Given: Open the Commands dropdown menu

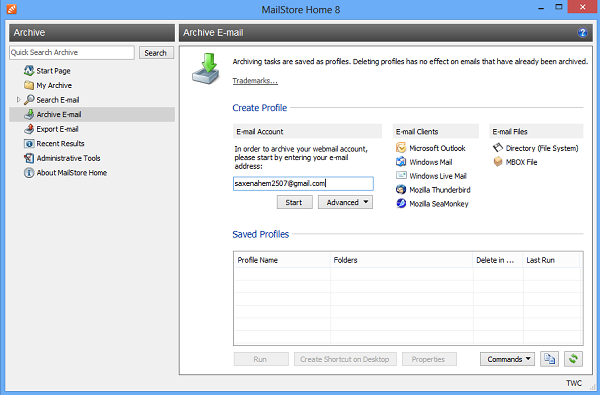Looking at the screenshot, I should pyautogui.click(x=507, y=359).
